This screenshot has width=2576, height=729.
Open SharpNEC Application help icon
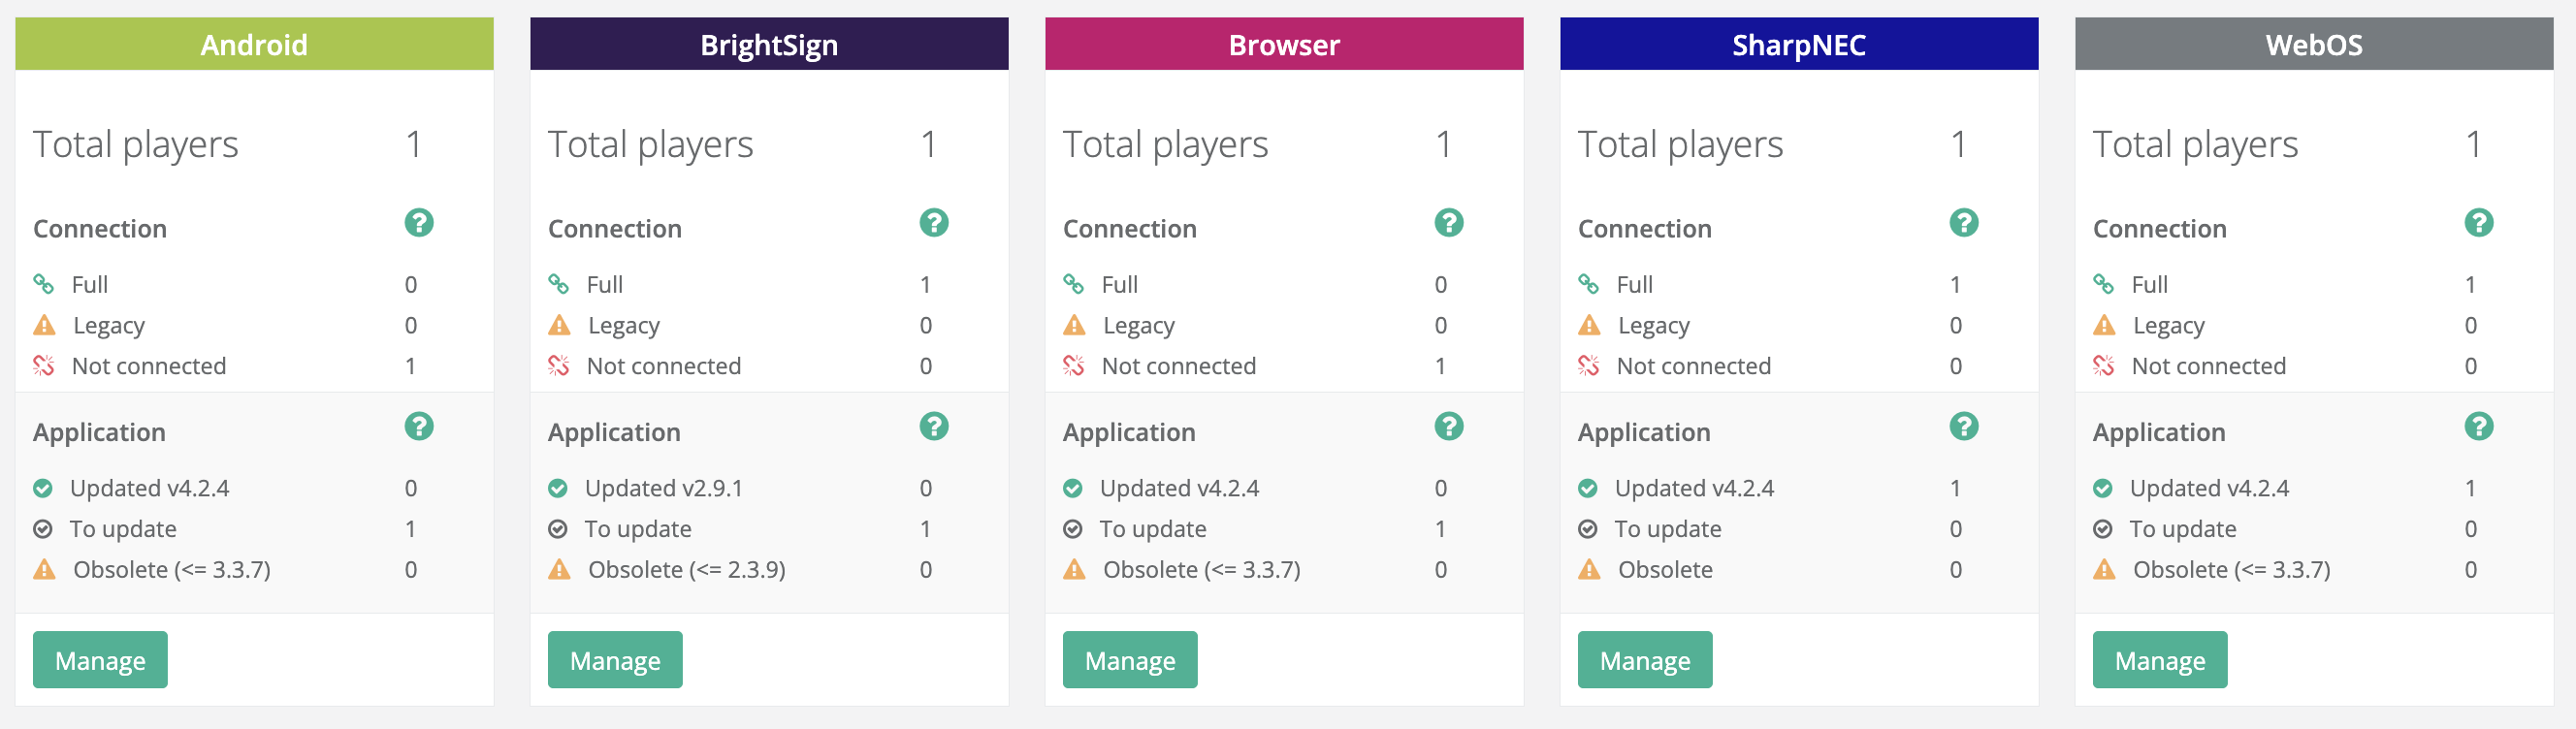pyautogui.click(x=1963, y=427)
